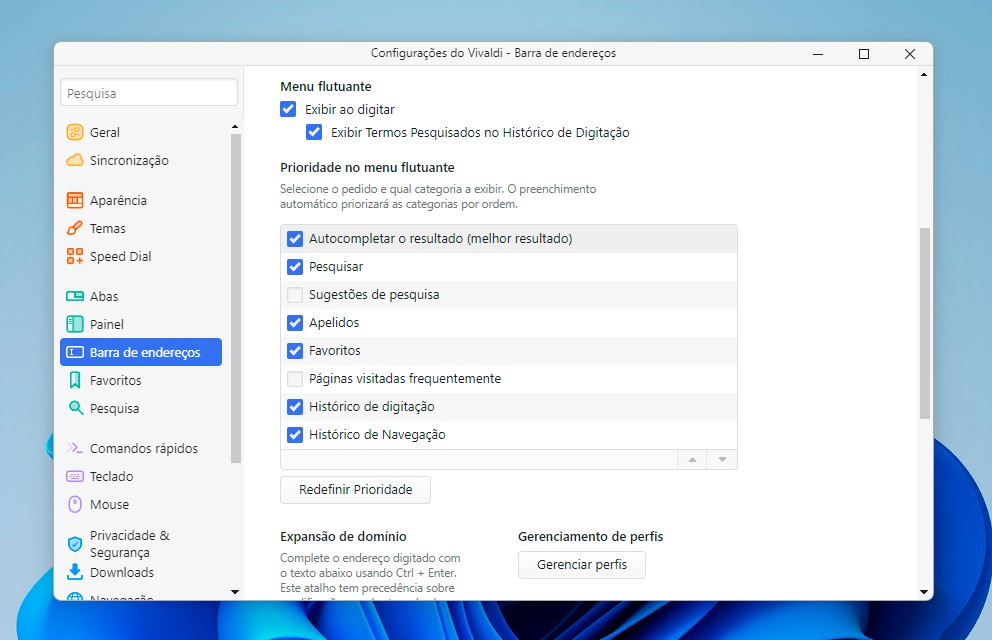The image size is (992, 640).
Task: Move priority item down with arrow
Action: click(x=721, y=460)
